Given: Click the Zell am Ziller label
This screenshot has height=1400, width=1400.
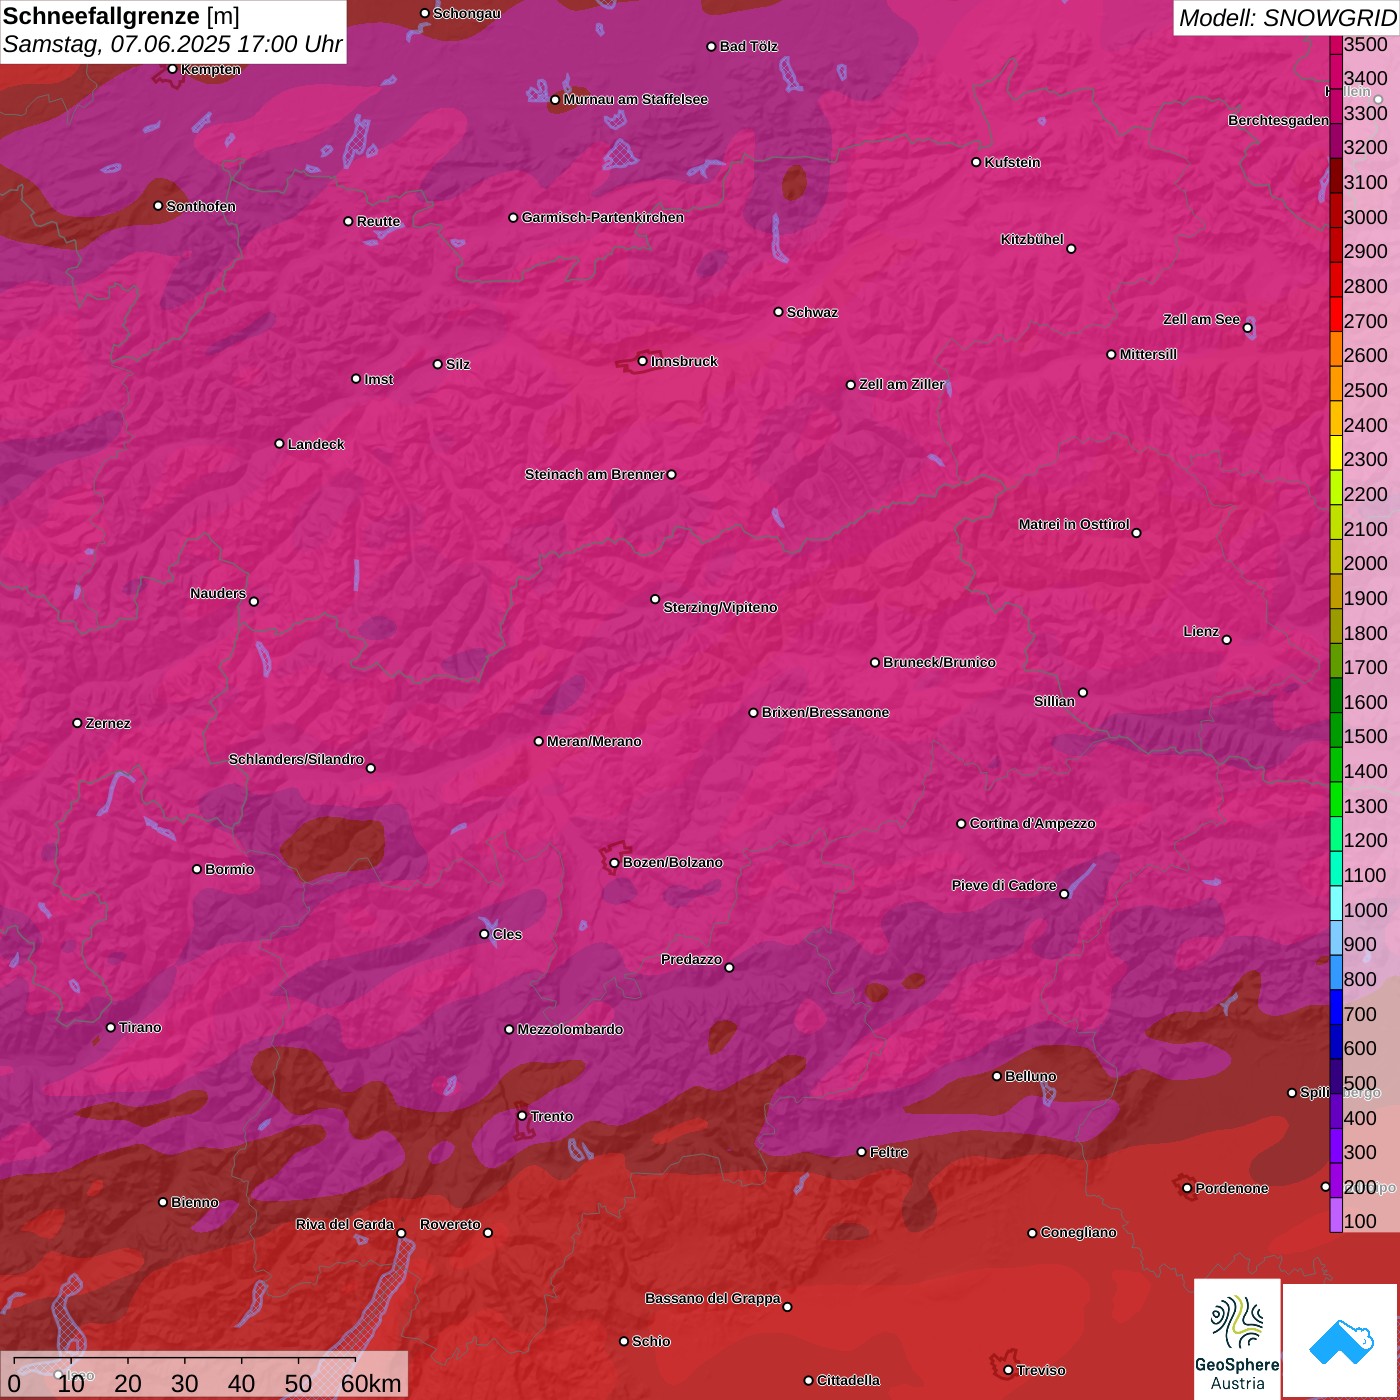Looking at the screenshot, I should pyautogui.click(x=902, y=384).
